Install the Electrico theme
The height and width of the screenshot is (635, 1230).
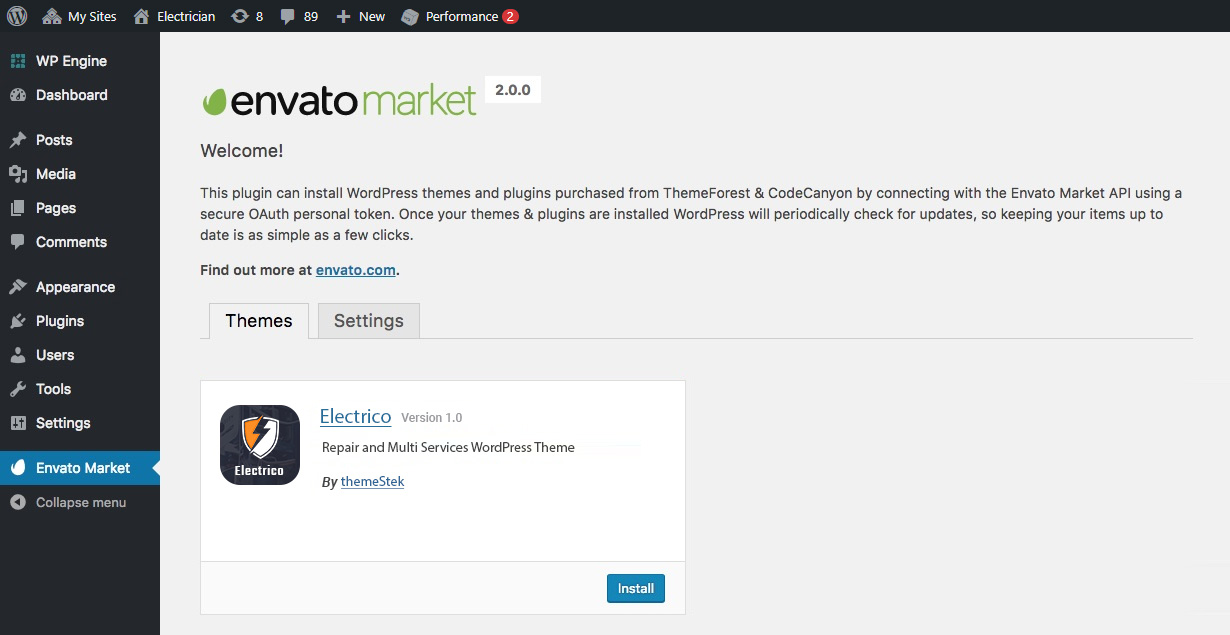(x=635, y=588)
